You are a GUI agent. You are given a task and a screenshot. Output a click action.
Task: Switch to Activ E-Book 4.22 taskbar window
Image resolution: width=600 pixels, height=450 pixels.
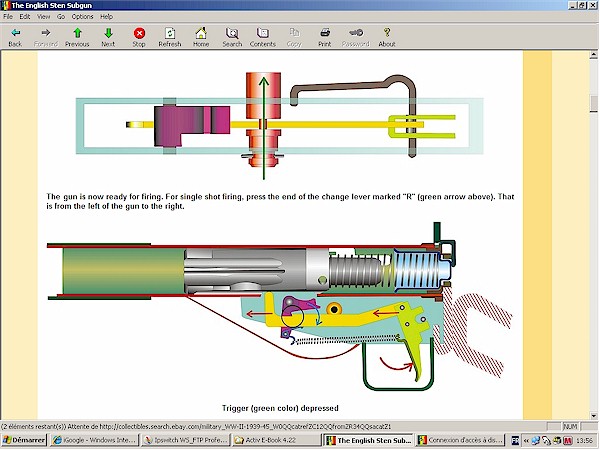coord(276,440)
